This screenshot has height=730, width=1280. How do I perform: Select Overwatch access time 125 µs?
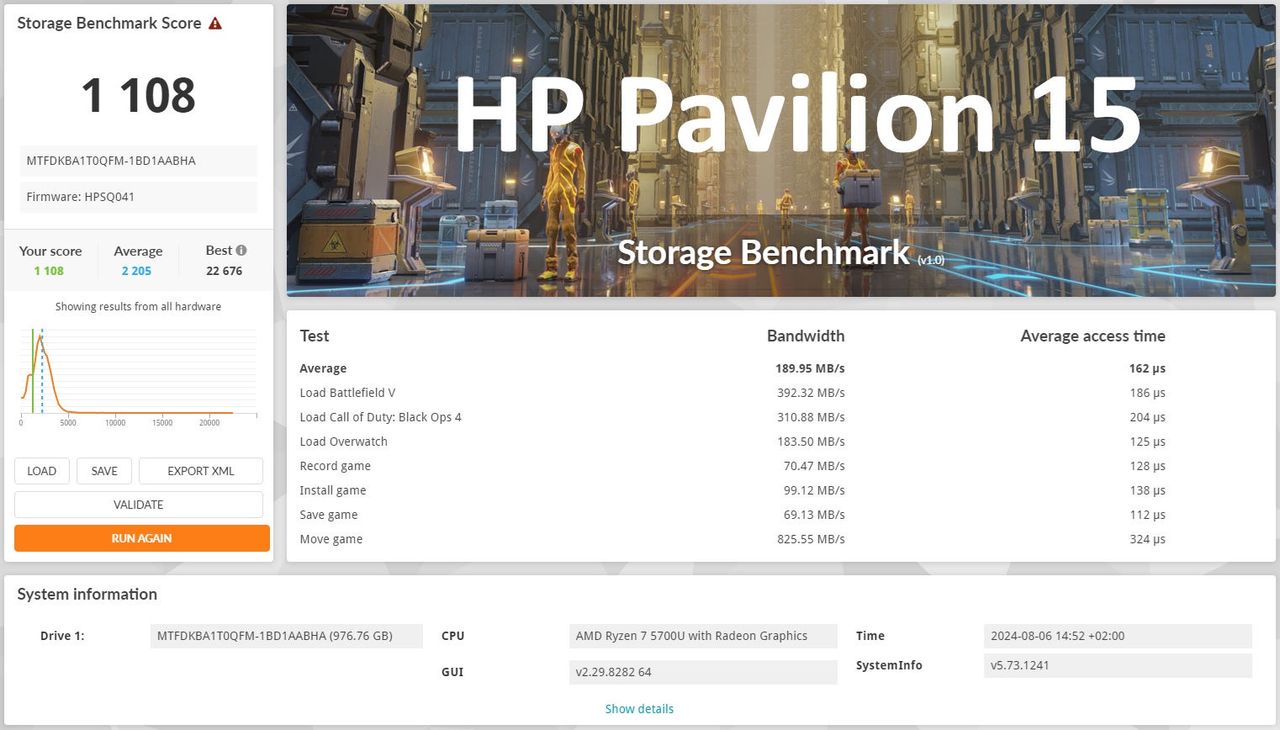[x=1147, y=442]
